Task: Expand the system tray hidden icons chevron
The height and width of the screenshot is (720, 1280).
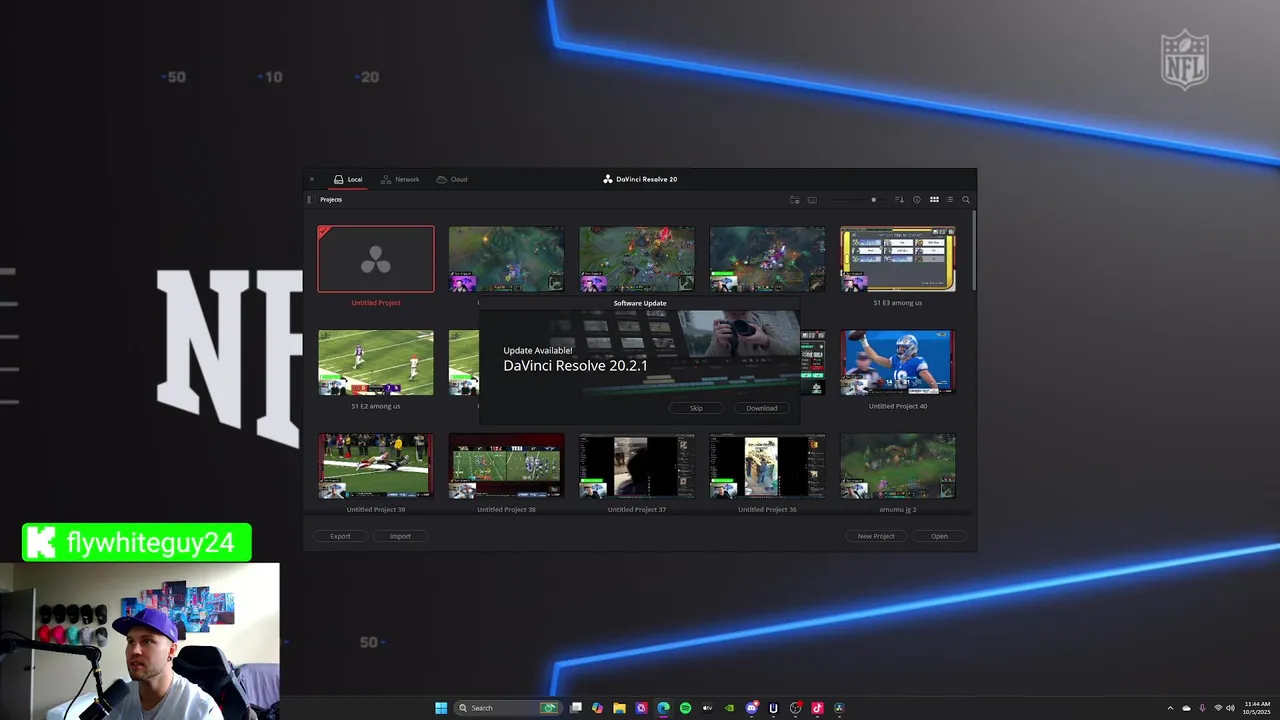Action: tap(1170, 708)
